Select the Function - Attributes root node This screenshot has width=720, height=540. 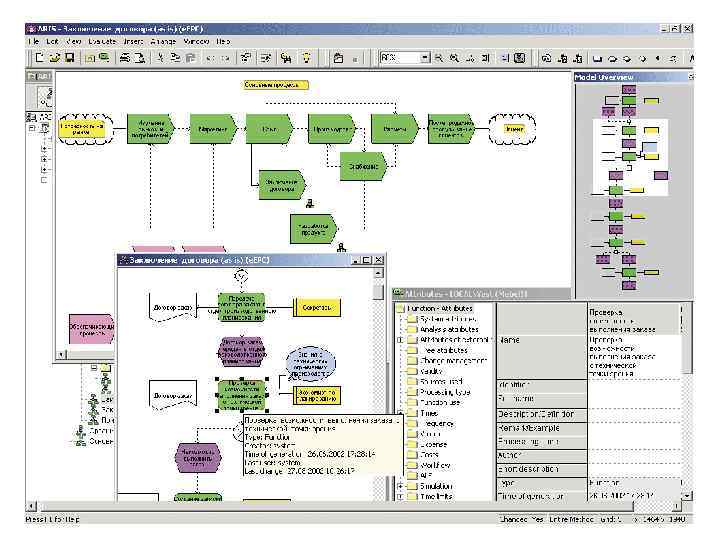pyautogui.click(x=439, y=309)
